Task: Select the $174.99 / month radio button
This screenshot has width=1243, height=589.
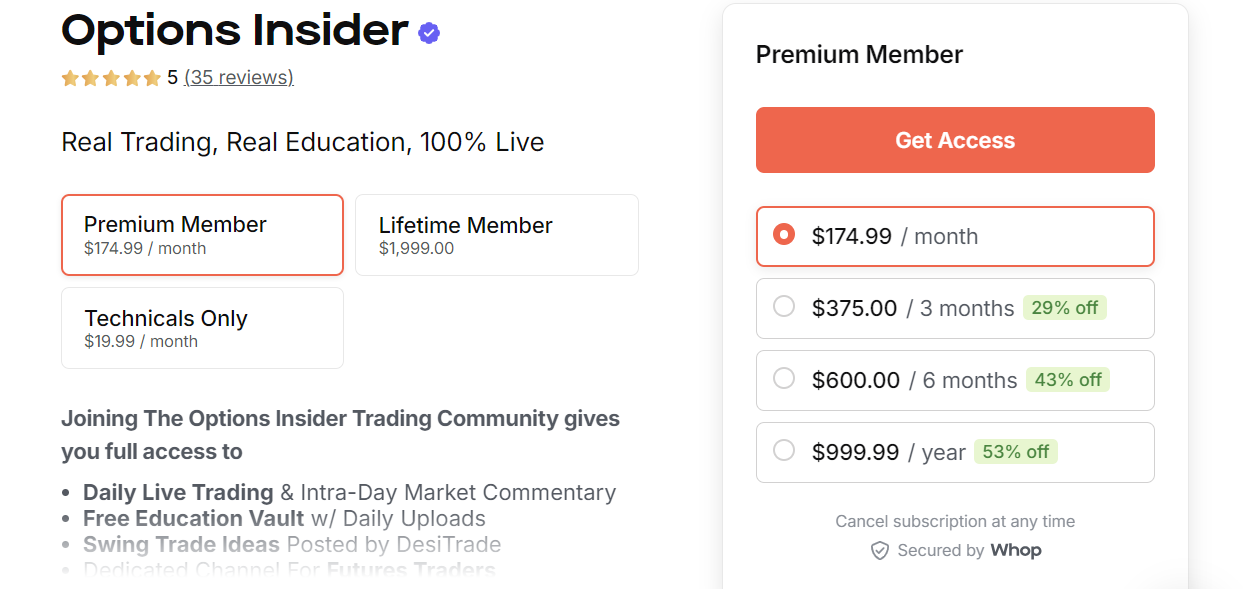Action: [x=784, y=235]
